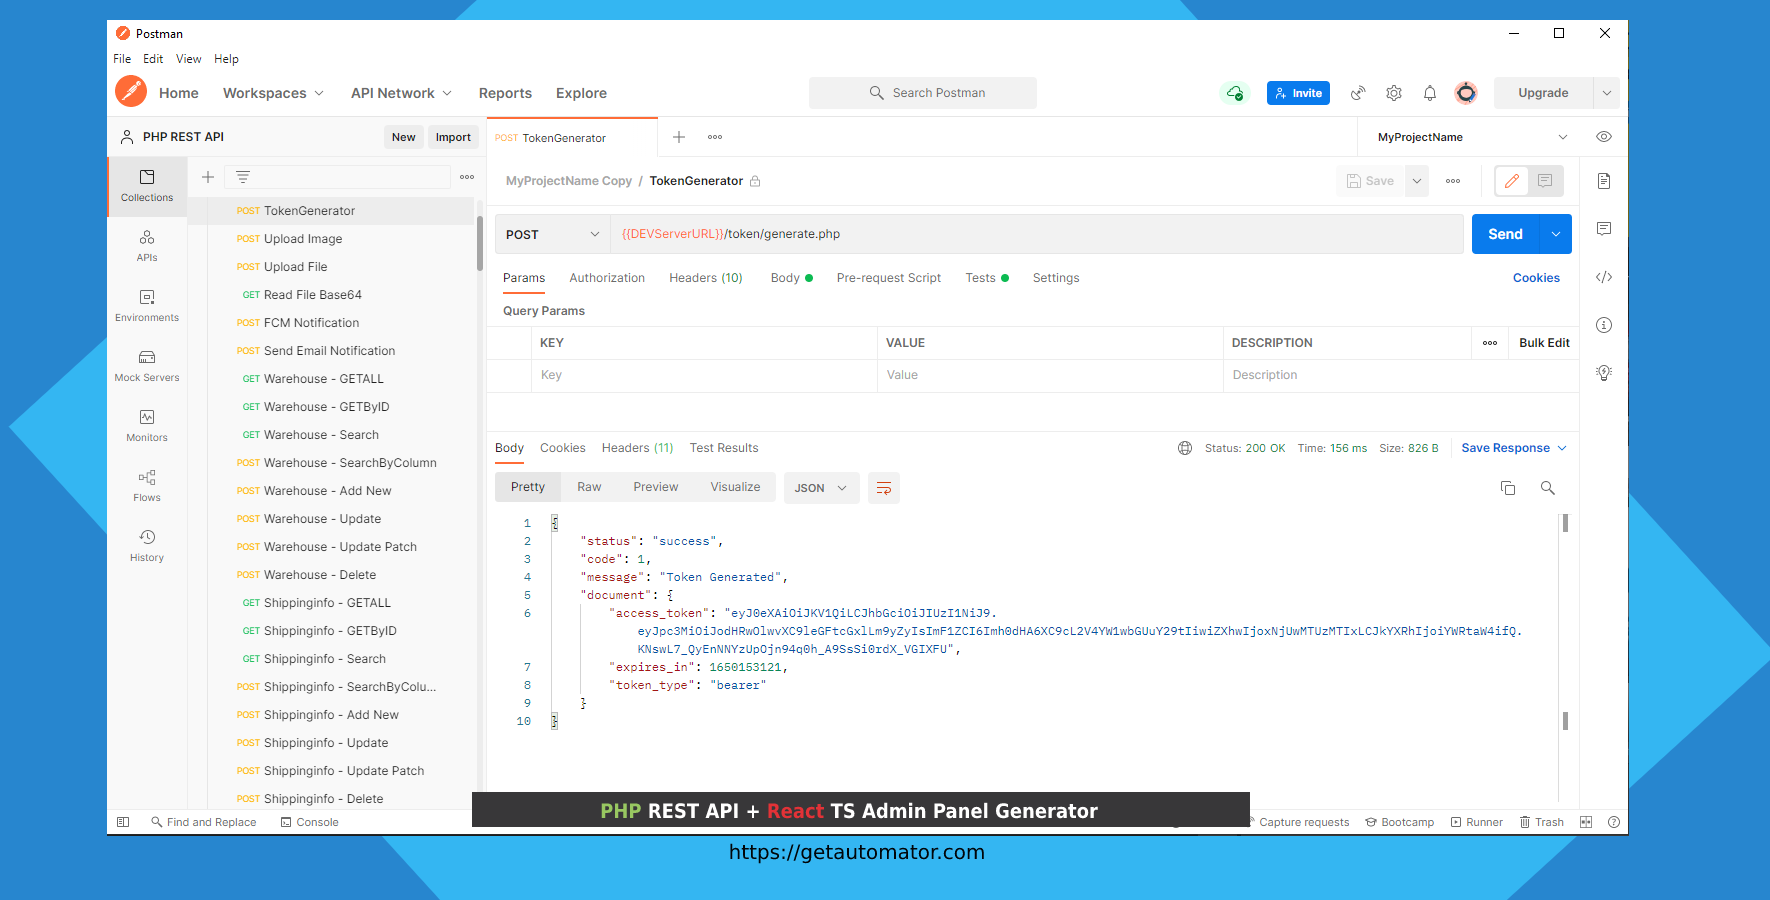Open the notifications bell

pos(1430,93)
